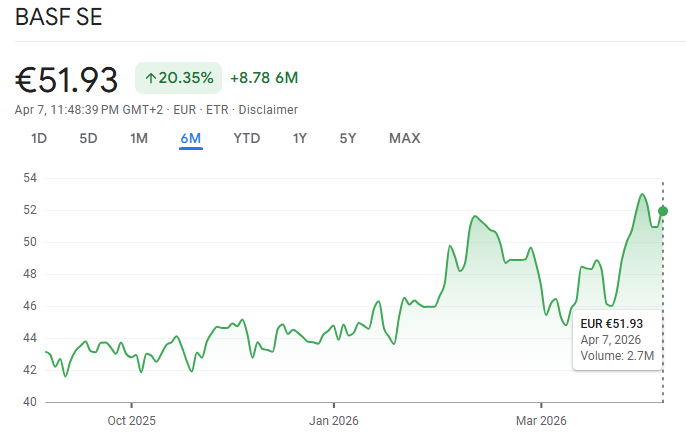
Task: Click the €51.93 main price
Action: point(66,80)
